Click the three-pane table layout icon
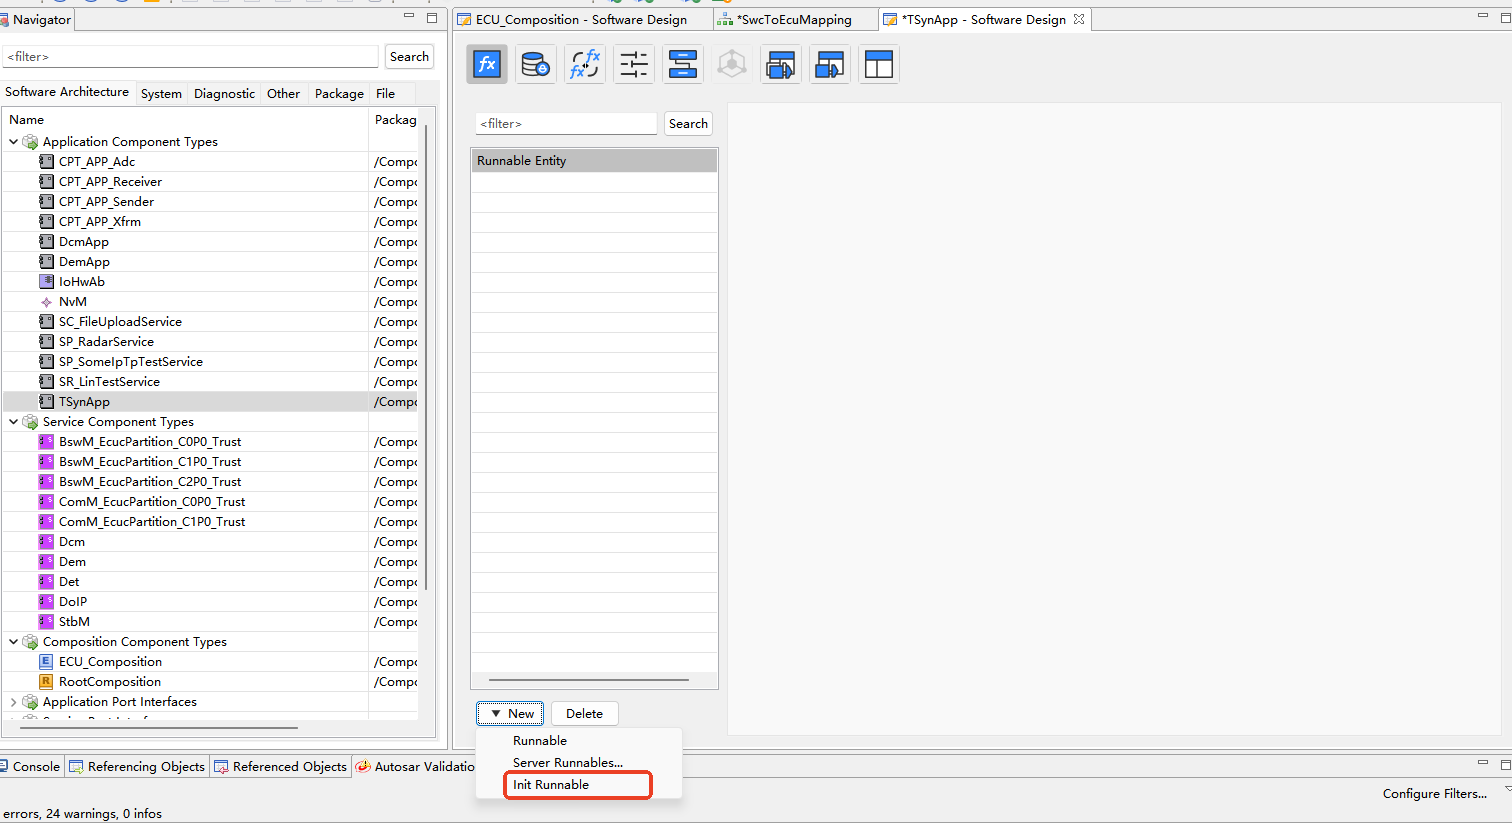Screen dimensions: 1512x823 (x=878, y=65)
